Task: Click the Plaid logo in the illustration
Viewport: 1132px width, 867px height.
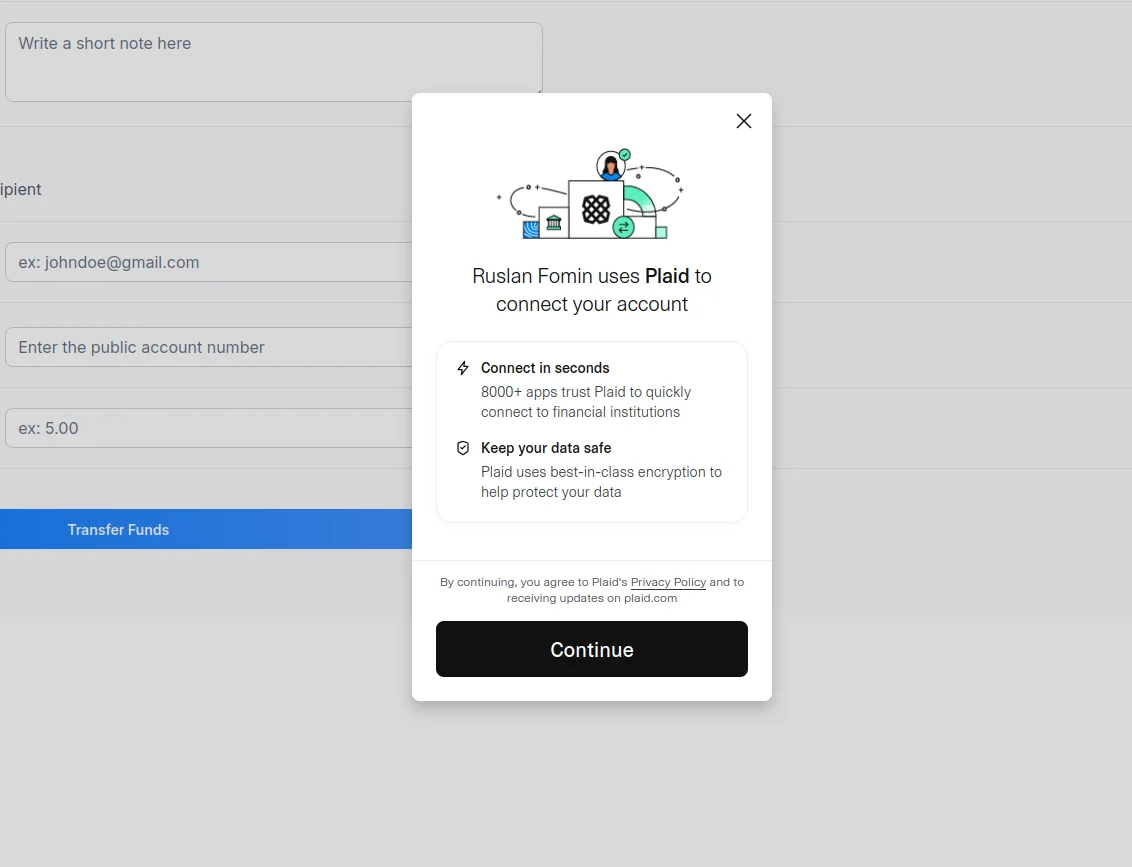Action: 596,209
